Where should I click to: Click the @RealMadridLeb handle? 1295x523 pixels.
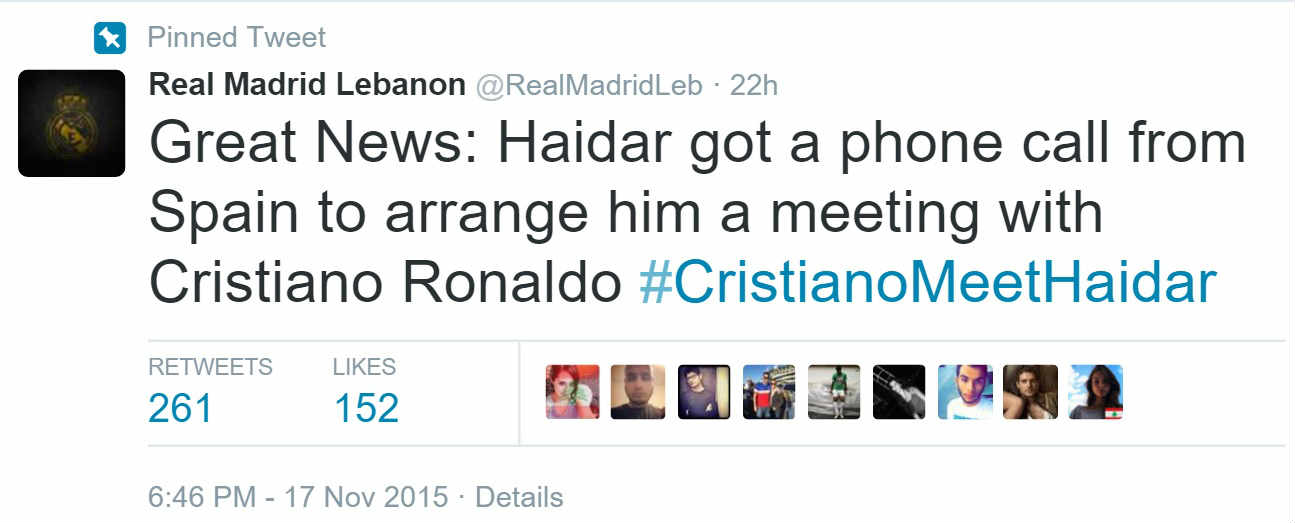point(588,86)
